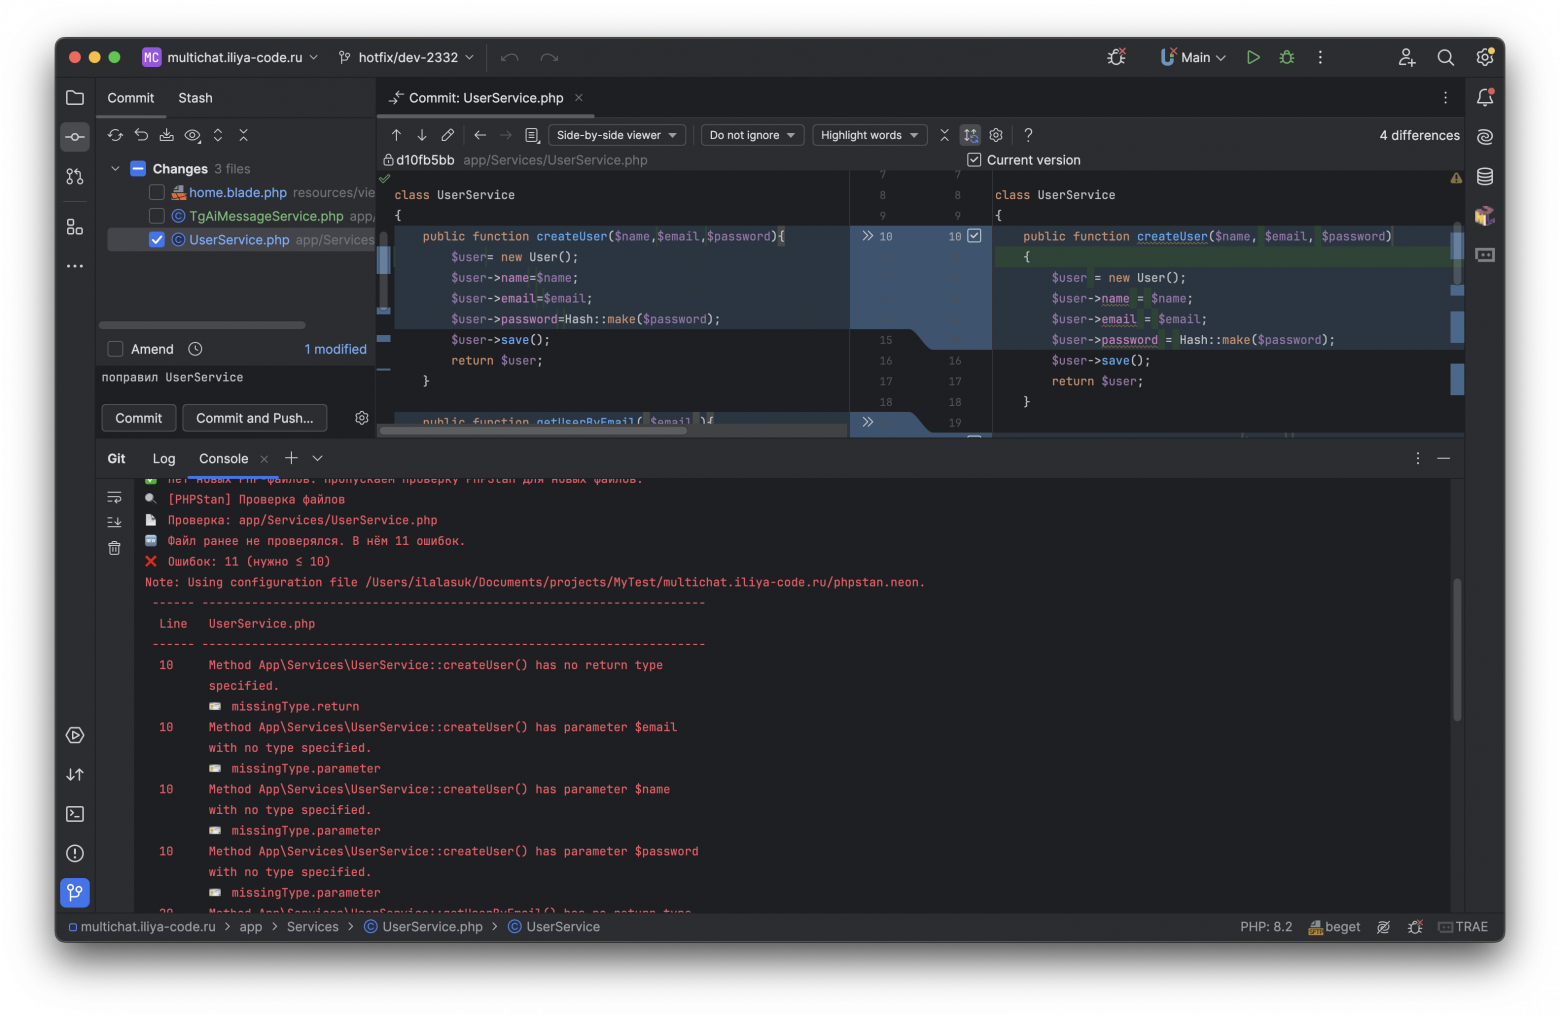
Task: Collapse the Changes tree node
Action: tap(114, 168)
